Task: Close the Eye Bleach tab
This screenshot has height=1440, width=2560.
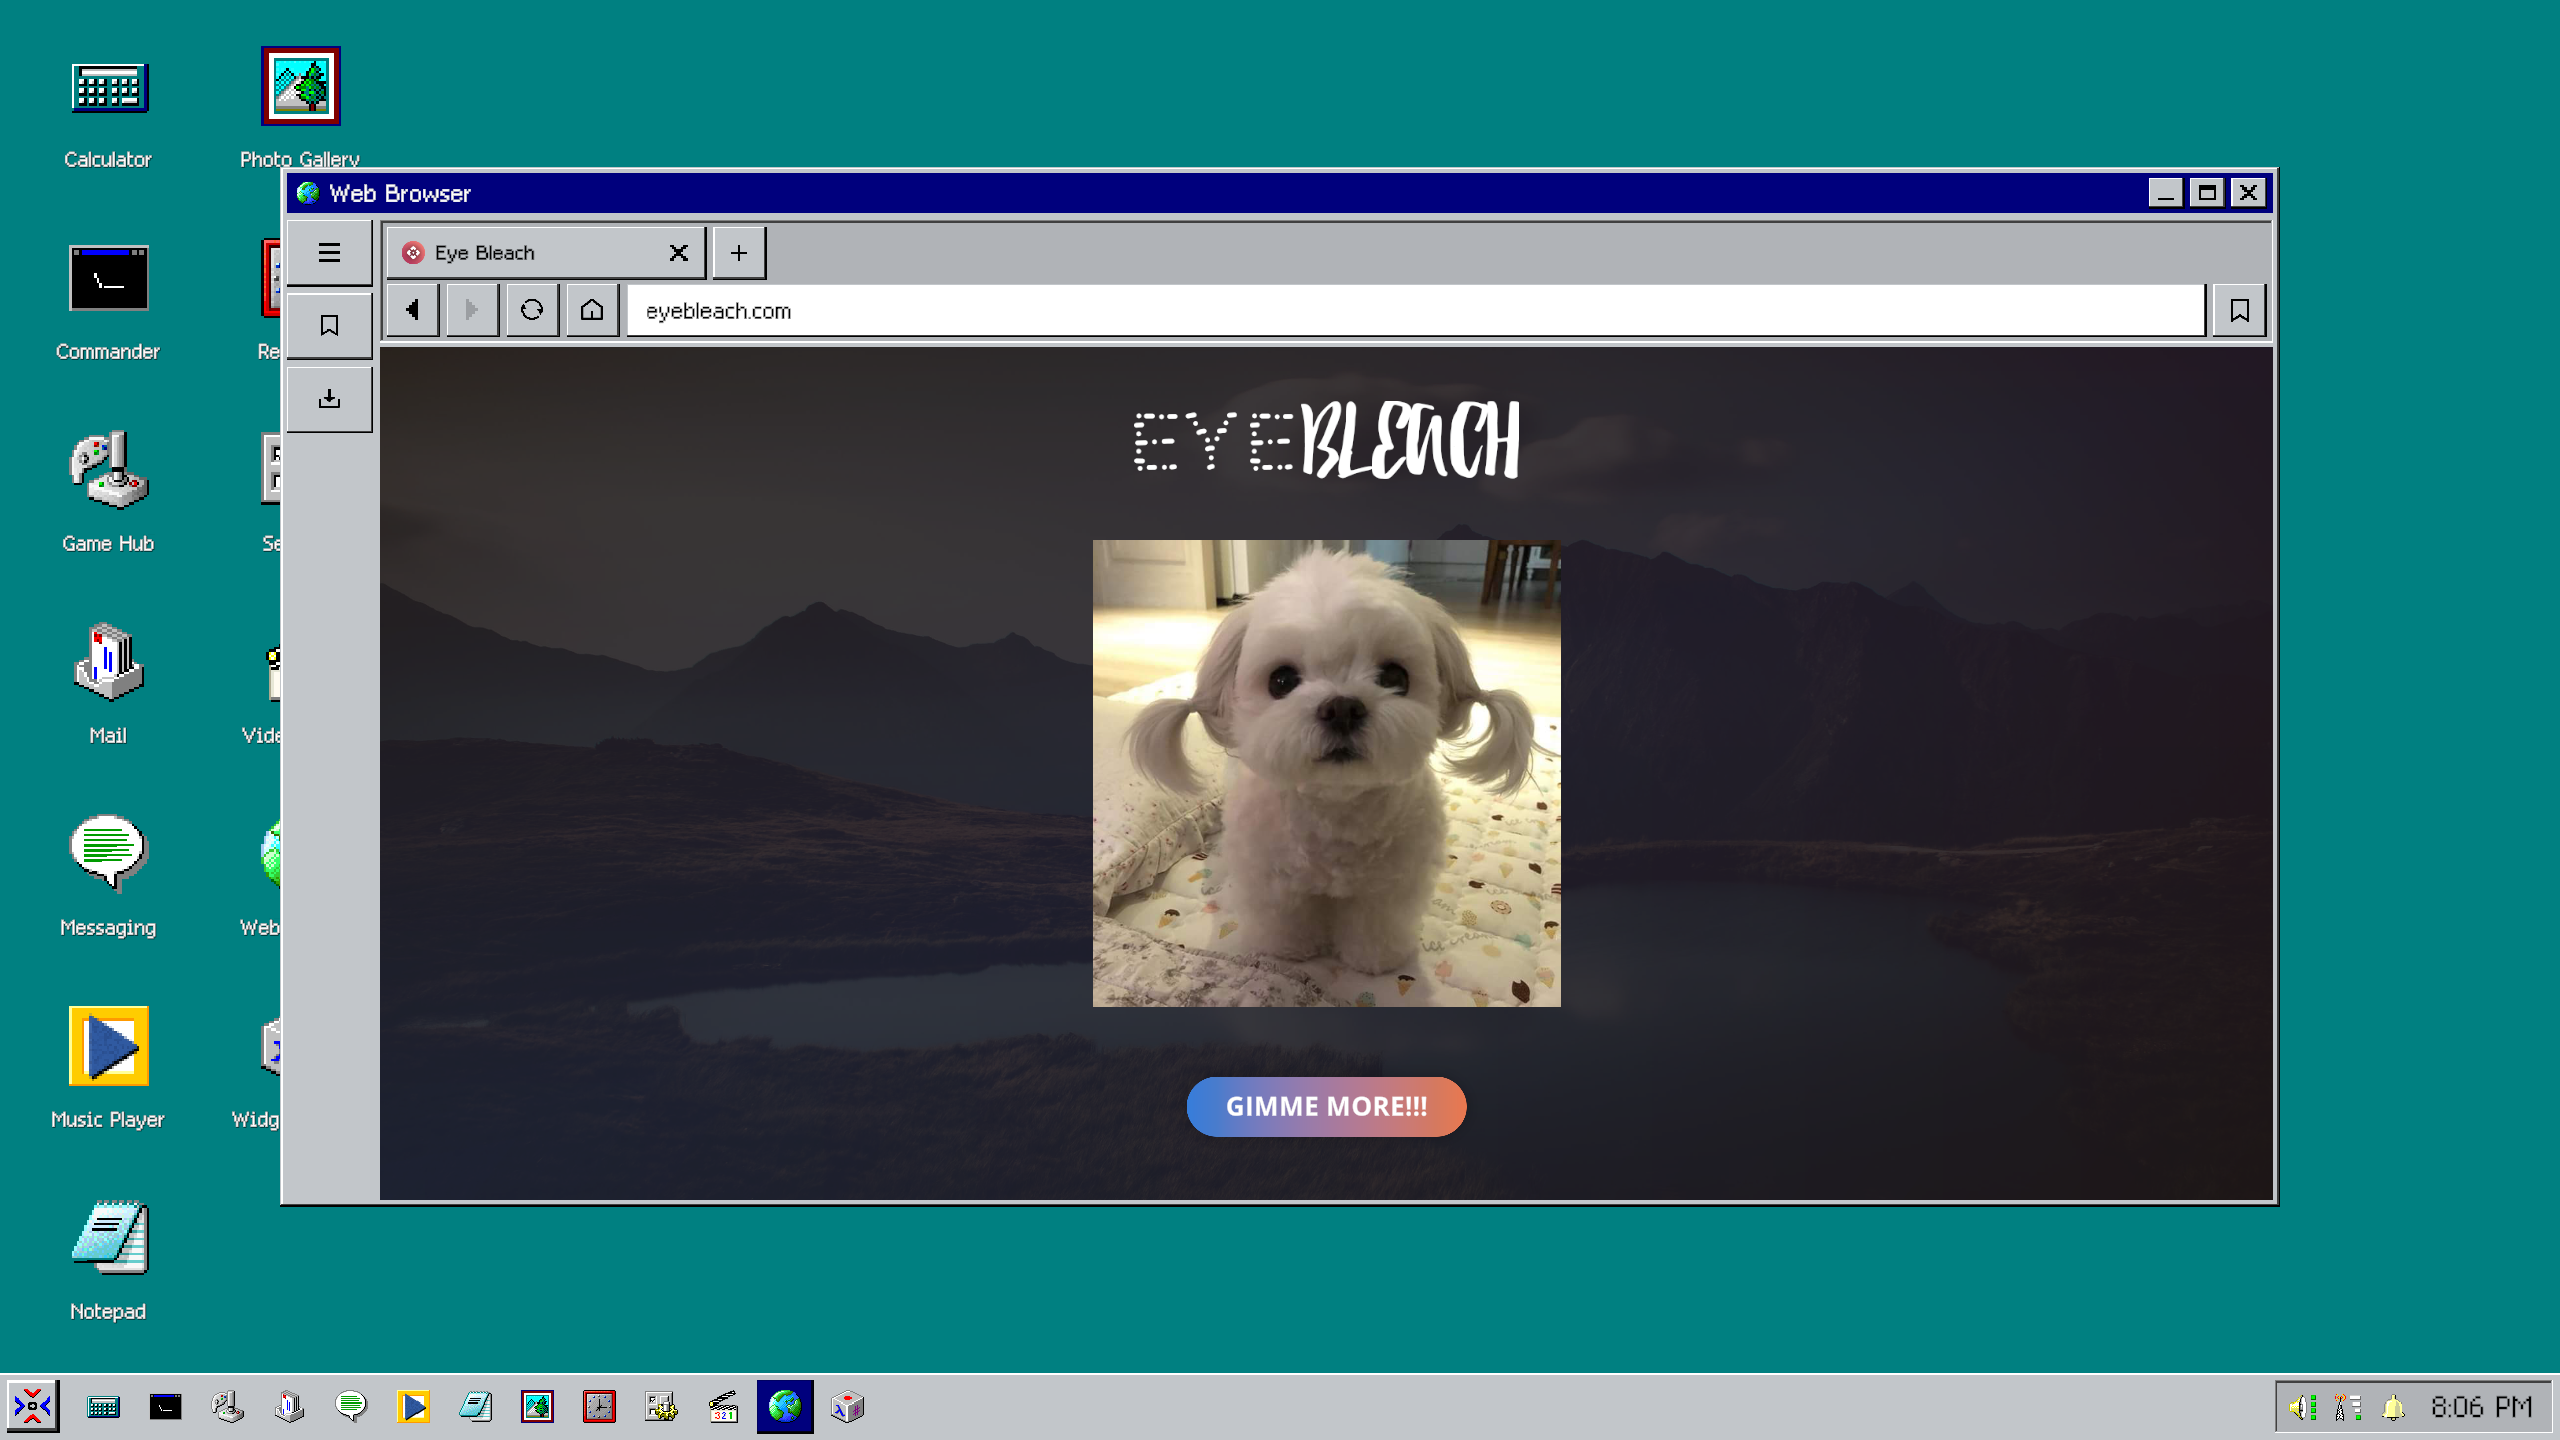Action: 679,253
